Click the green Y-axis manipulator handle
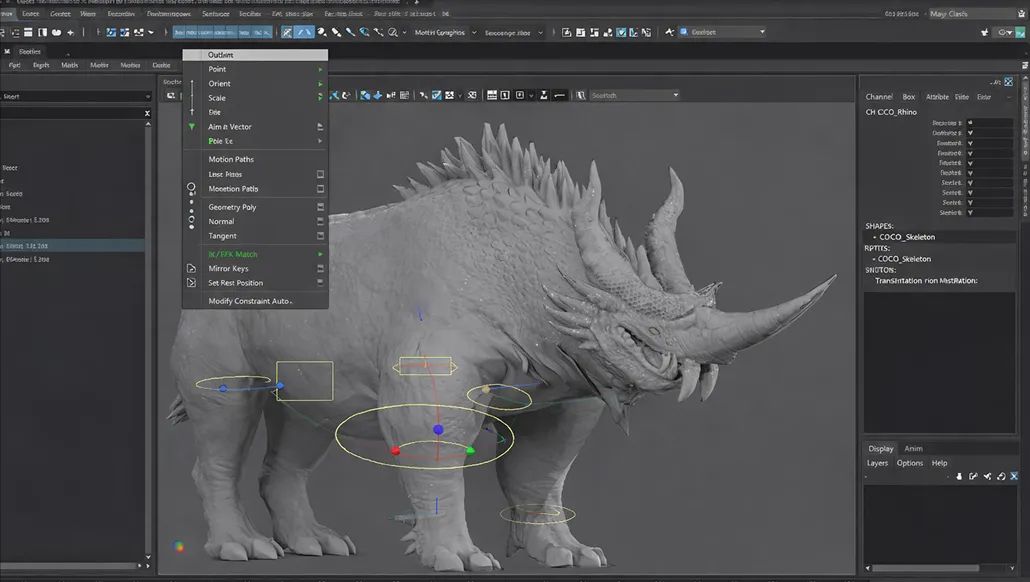The image size is (1030, 582). tap(470, 450)
